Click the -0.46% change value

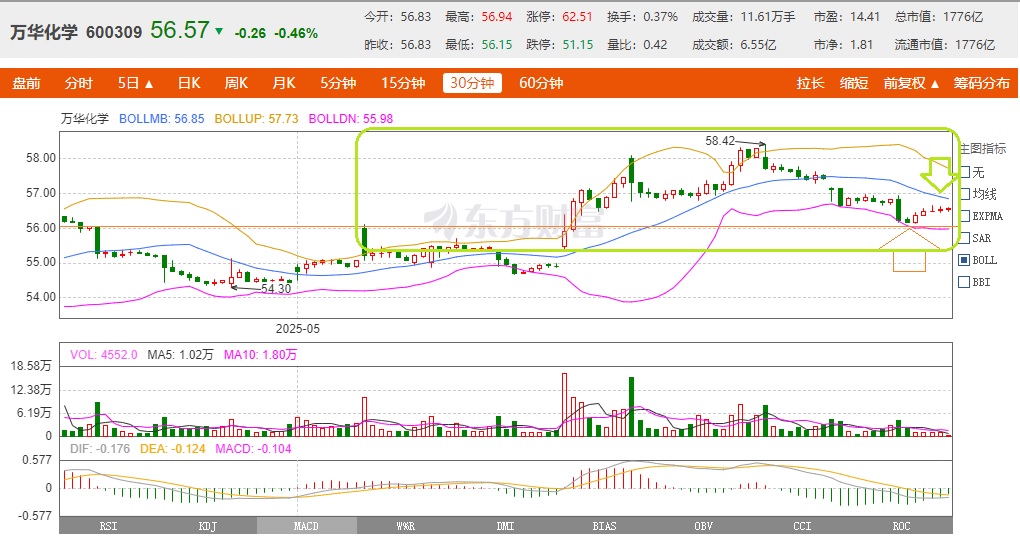(296, 33)
